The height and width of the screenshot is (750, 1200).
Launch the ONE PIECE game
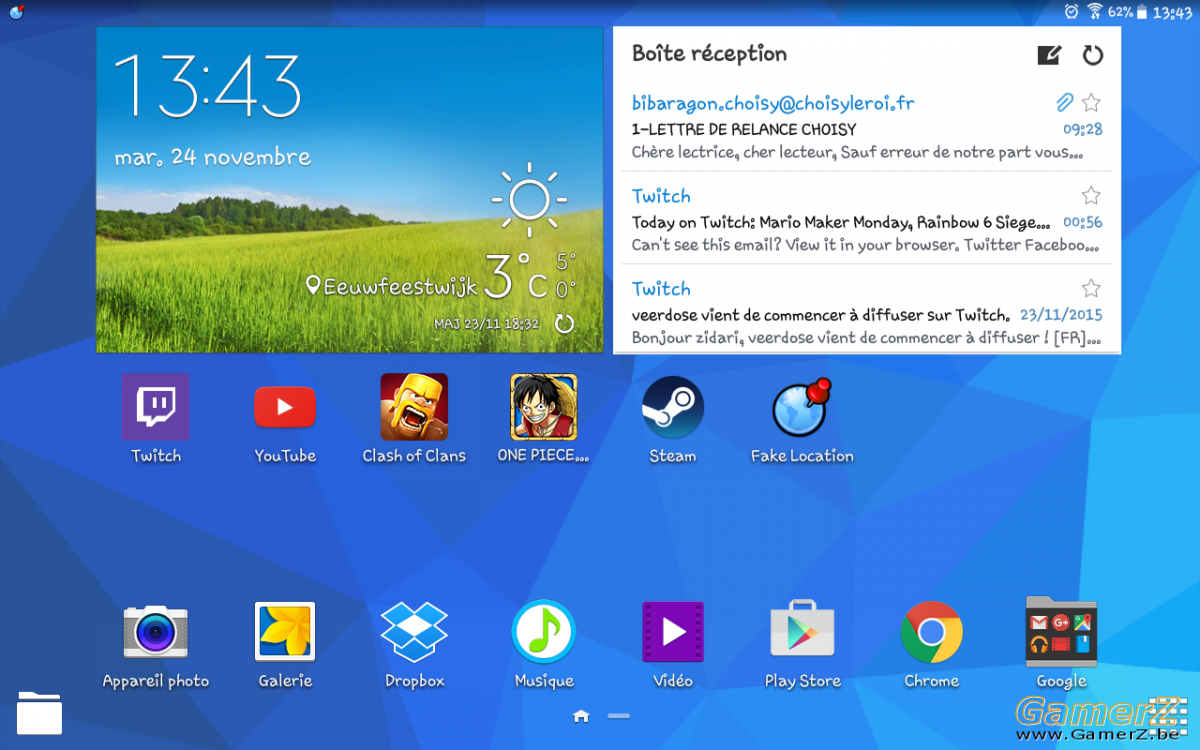(x=544, y=407)
